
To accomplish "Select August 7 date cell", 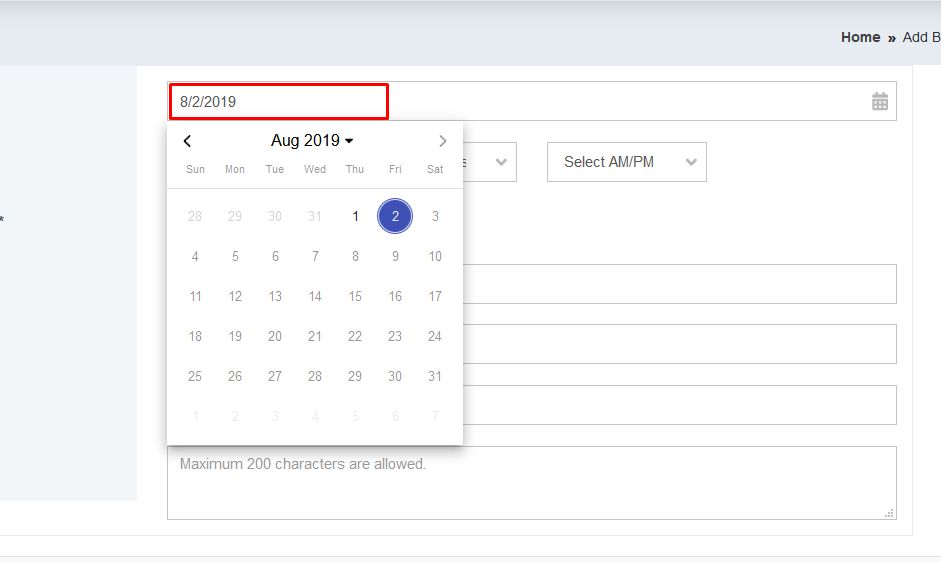I will [x=315, y=256].
